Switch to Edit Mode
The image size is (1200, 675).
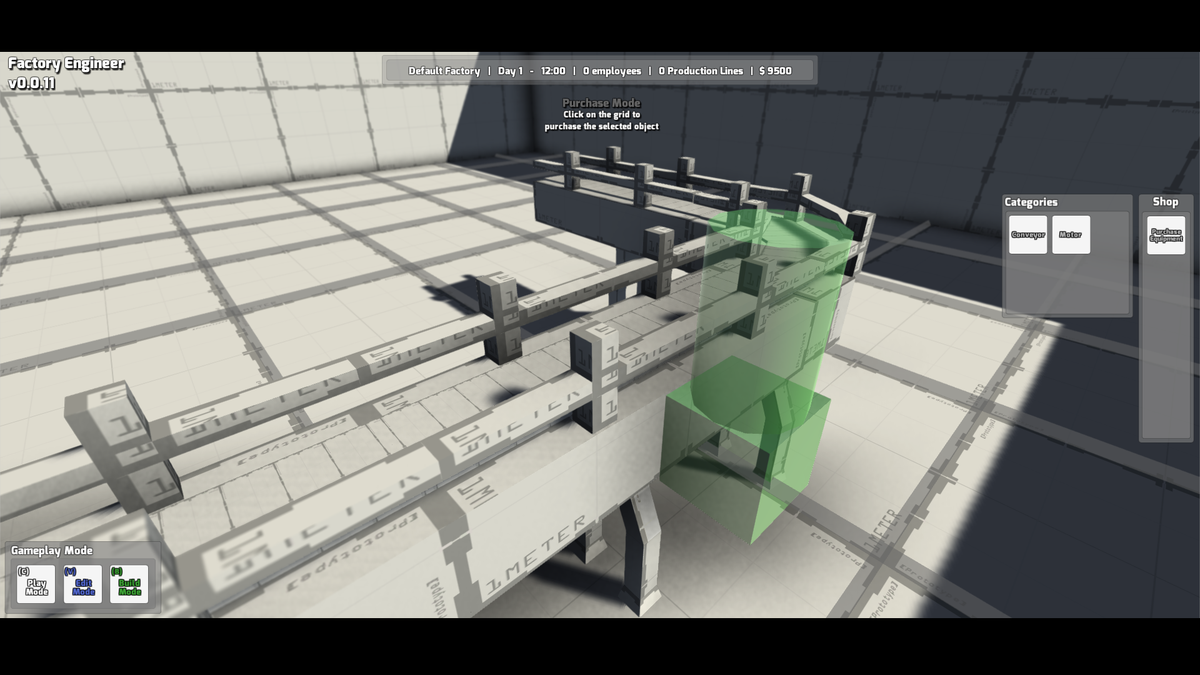(83, 584)
